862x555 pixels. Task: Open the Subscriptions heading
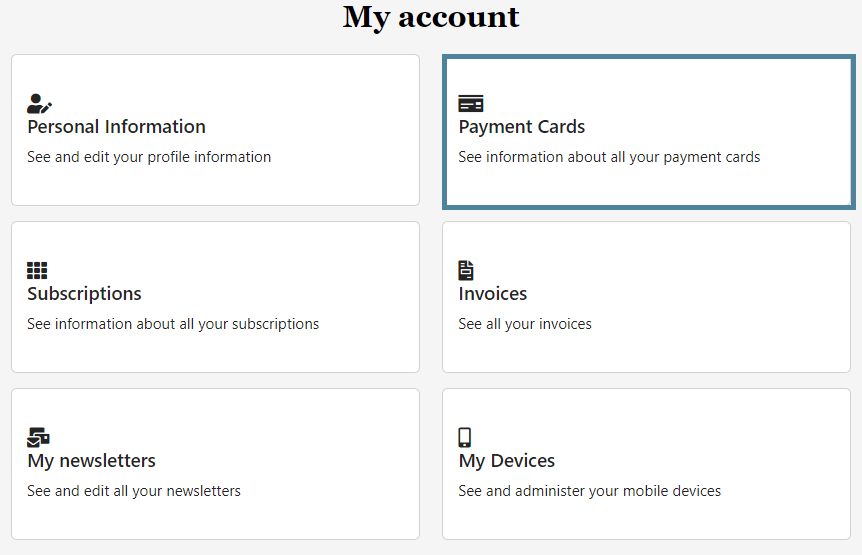(85, 294)
